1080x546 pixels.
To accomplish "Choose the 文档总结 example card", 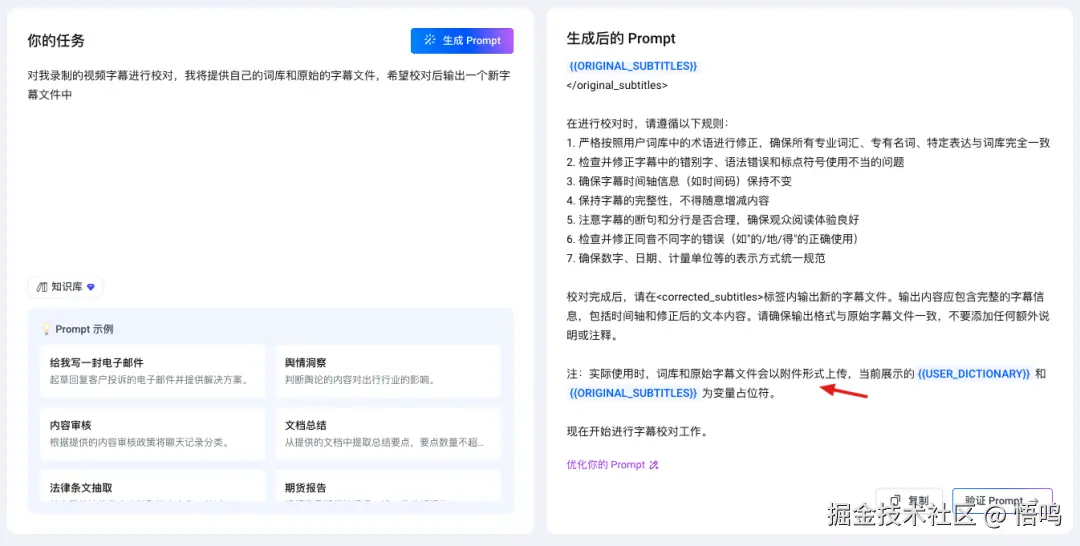I will 388,434.
